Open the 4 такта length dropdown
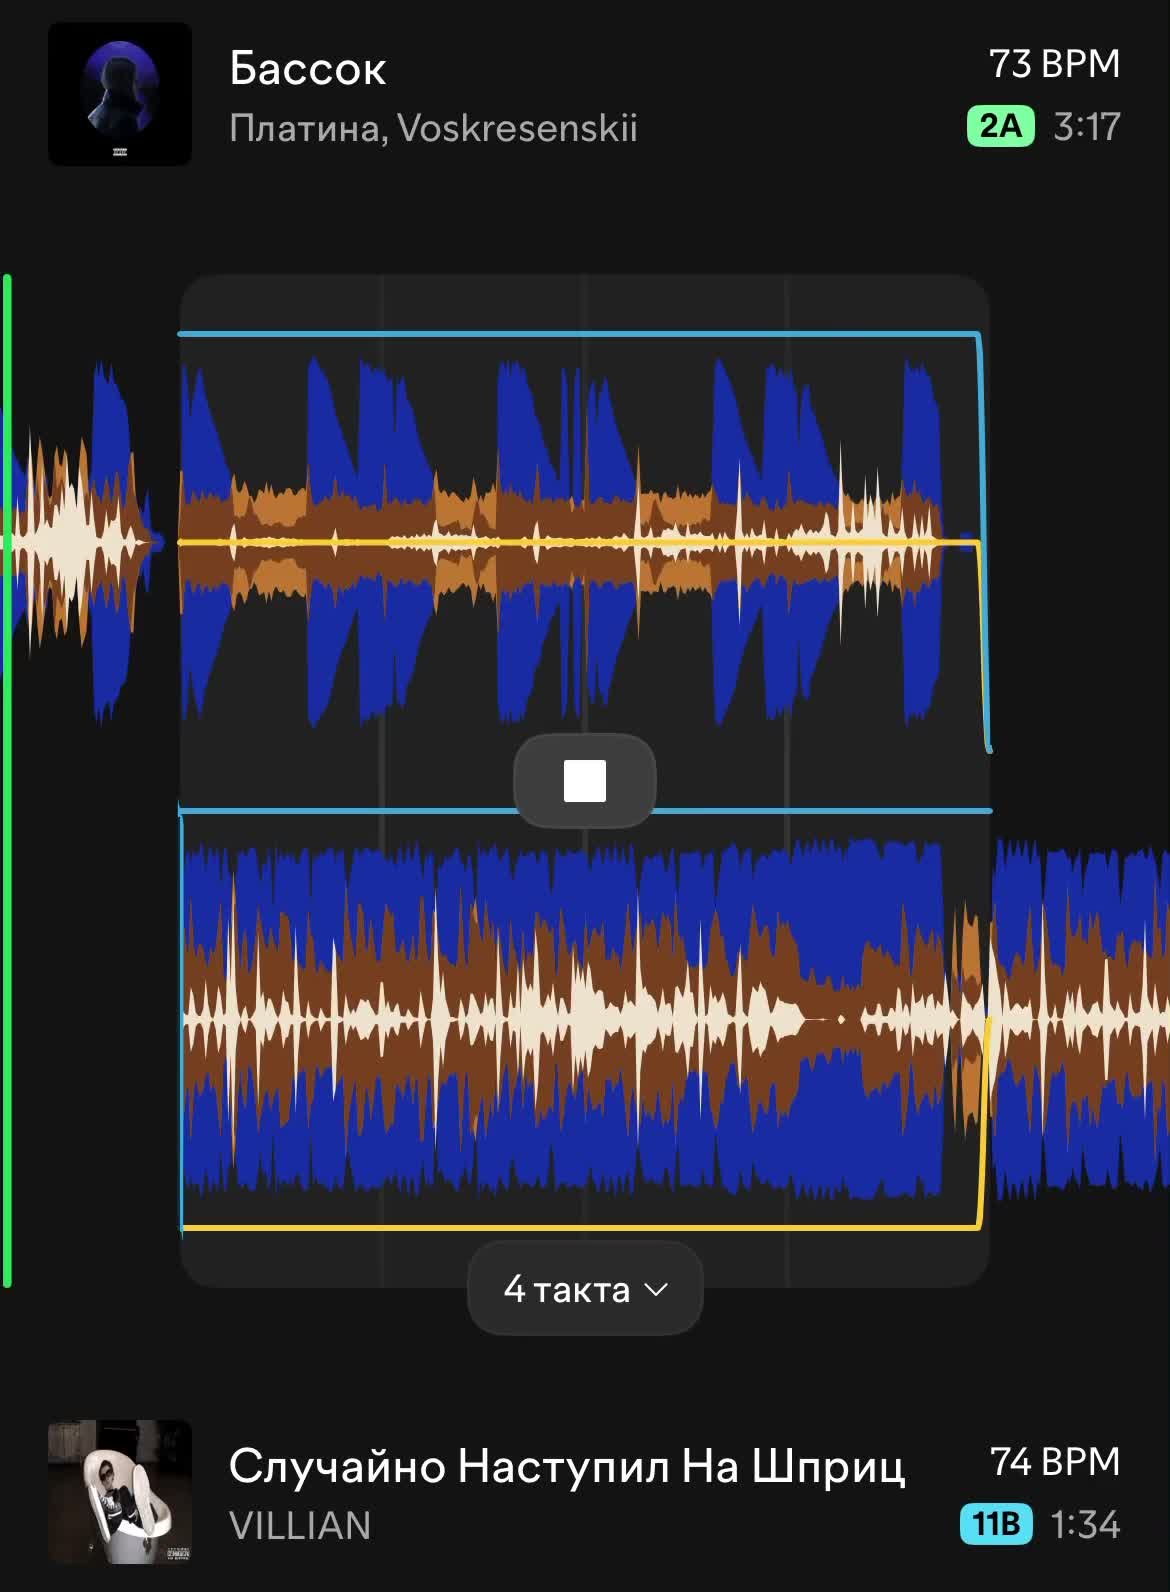The width and height of the screenshot is (1170, 1592). tap(585, 1288)
